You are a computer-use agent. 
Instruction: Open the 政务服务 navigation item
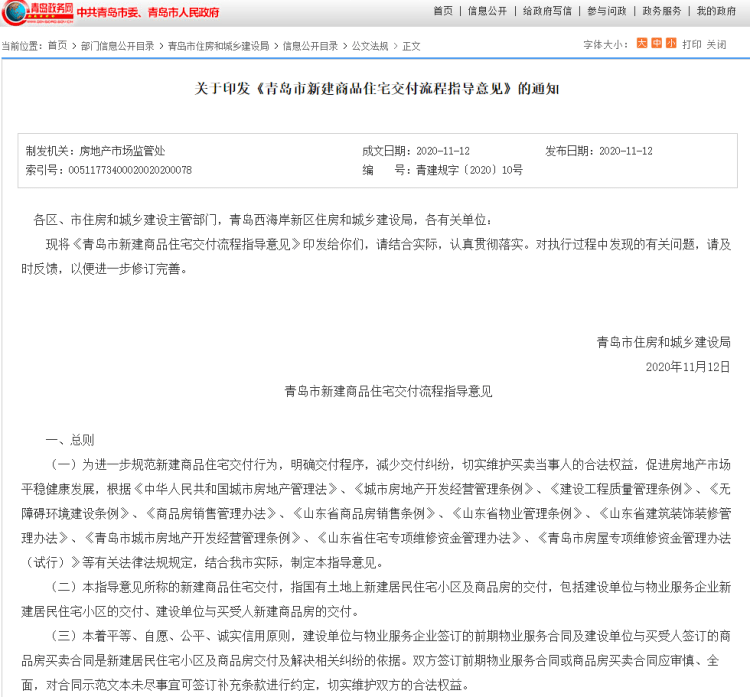point(662,11)
